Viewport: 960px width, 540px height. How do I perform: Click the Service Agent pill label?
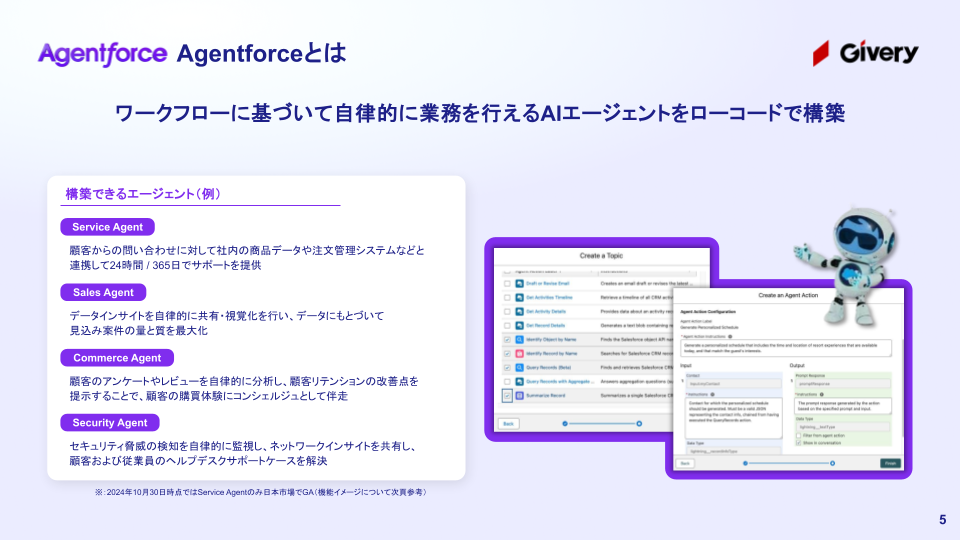[107, 227]
